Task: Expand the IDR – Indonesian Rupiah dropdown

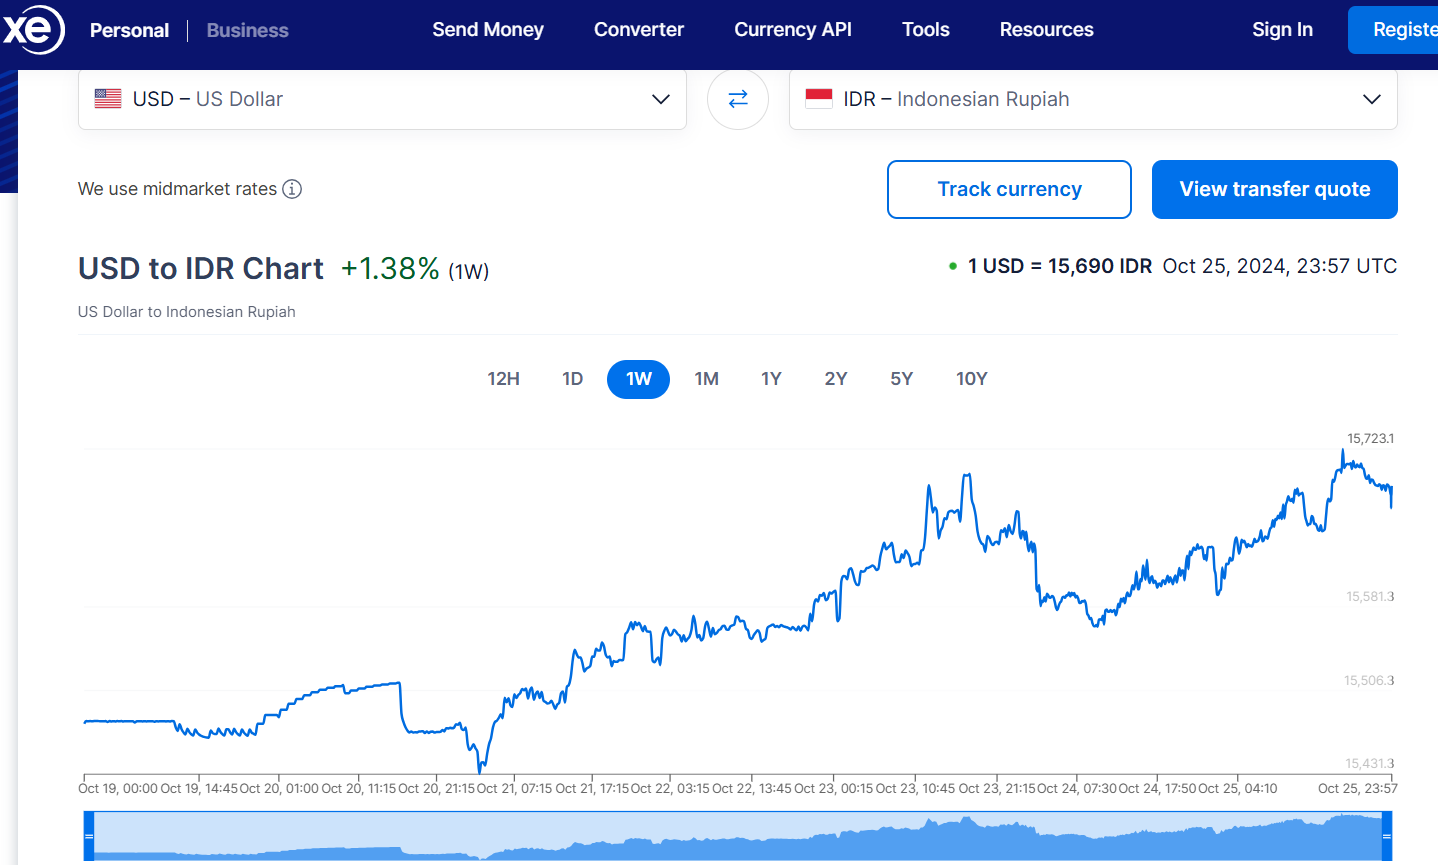Action: (x=1371, y=99)
